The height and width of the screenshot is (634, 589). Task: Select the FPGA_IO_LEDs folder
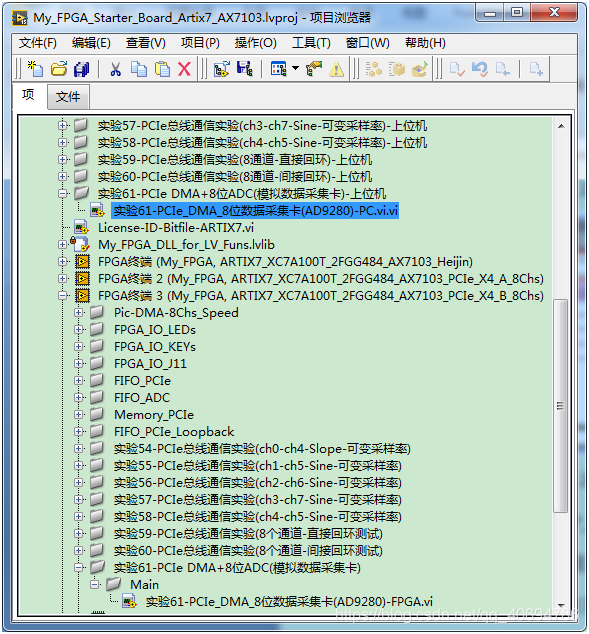155,330
